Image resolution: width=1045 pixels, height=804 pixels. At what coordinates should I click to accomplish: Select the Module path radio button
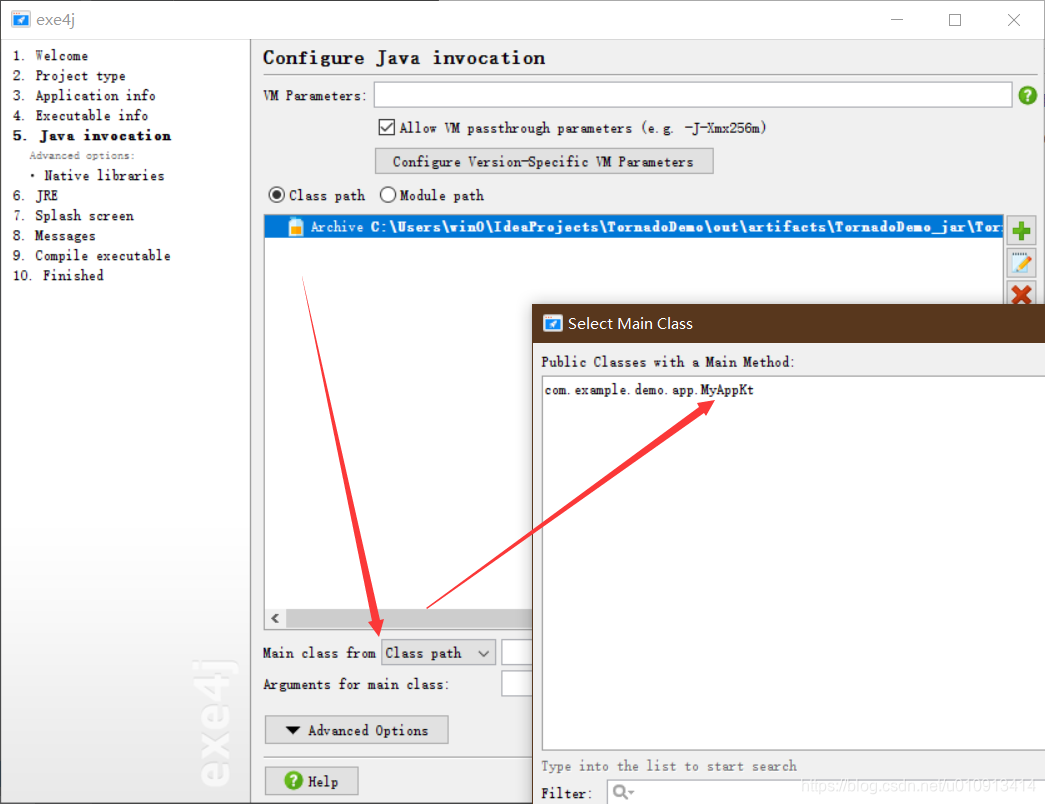[x=388, y=195]
